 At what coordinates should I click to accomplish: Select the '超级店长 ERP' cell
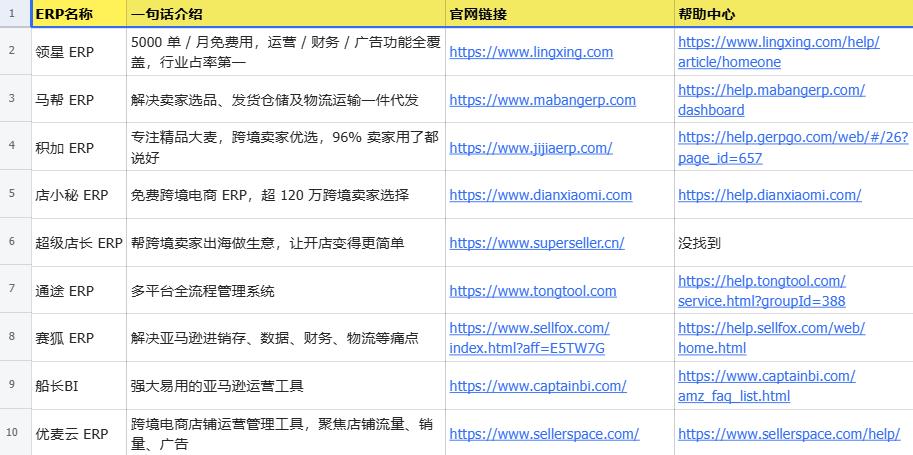(79, 242)
